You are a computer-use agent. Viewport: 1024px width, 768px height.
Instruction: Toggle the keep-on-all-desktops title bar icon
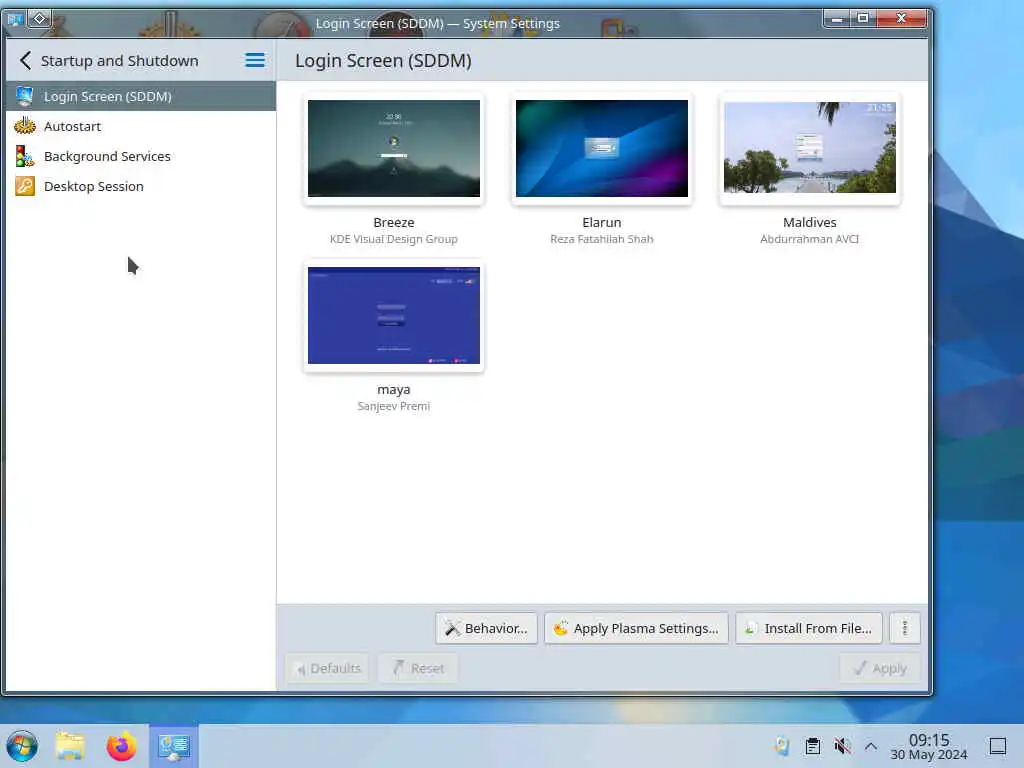point(39,19)
